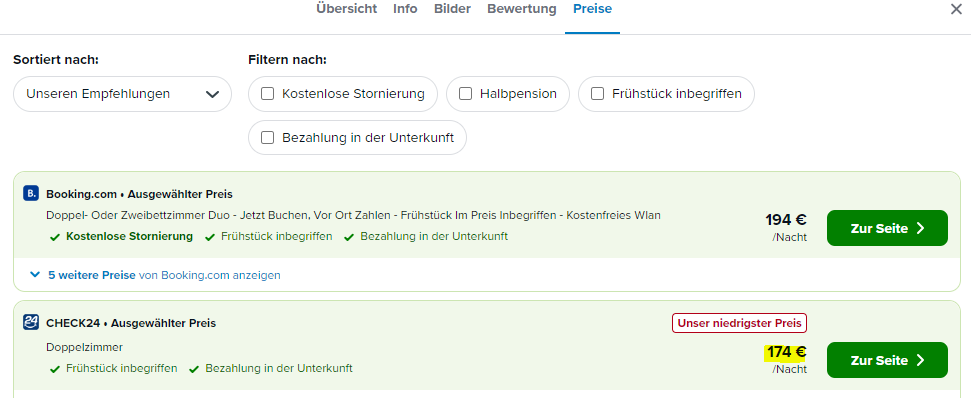Enable the Kostenlose Stornierung filter checkbox

click(x=268, y=94)
